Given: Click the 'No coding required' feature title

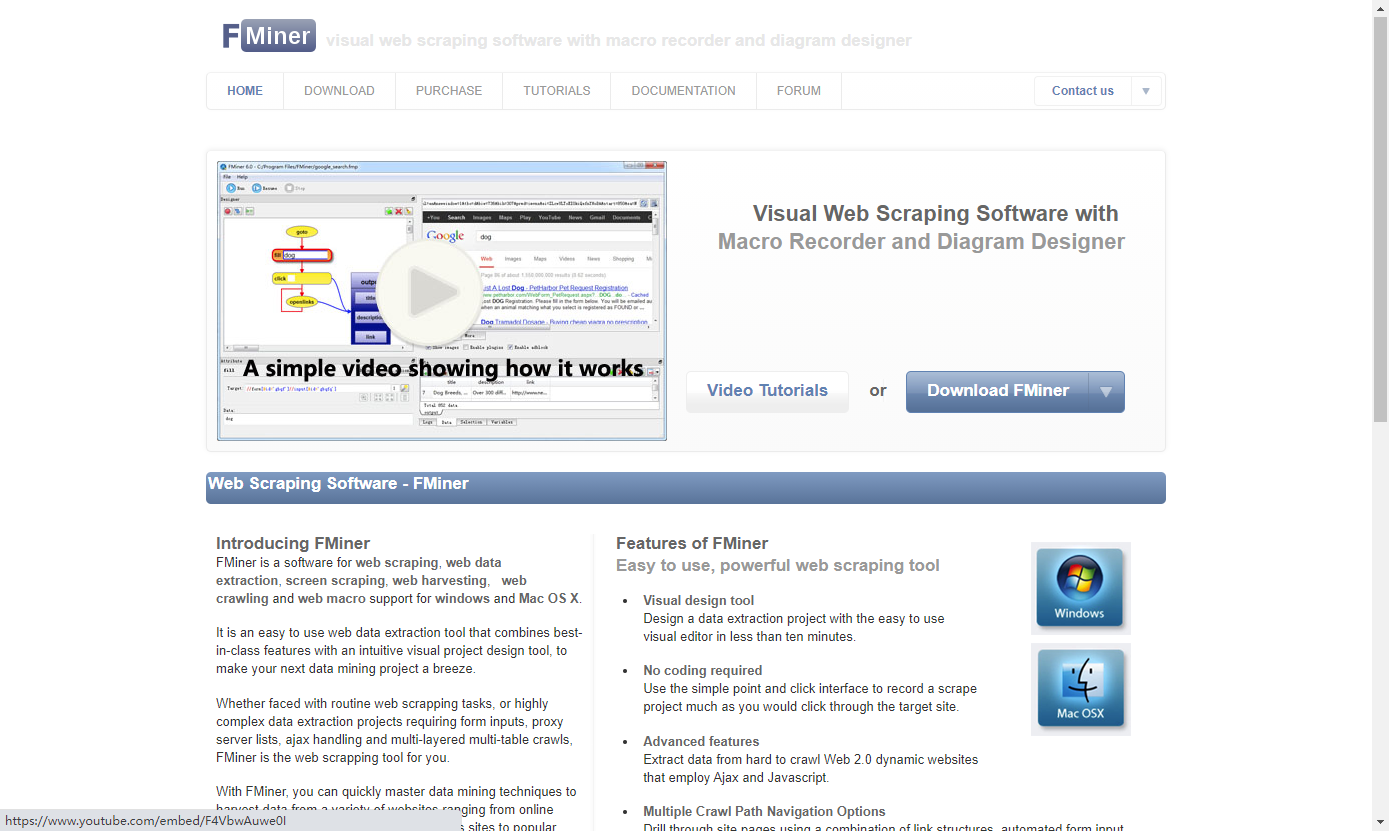Looking at the screenshot, I should point(703,671).
